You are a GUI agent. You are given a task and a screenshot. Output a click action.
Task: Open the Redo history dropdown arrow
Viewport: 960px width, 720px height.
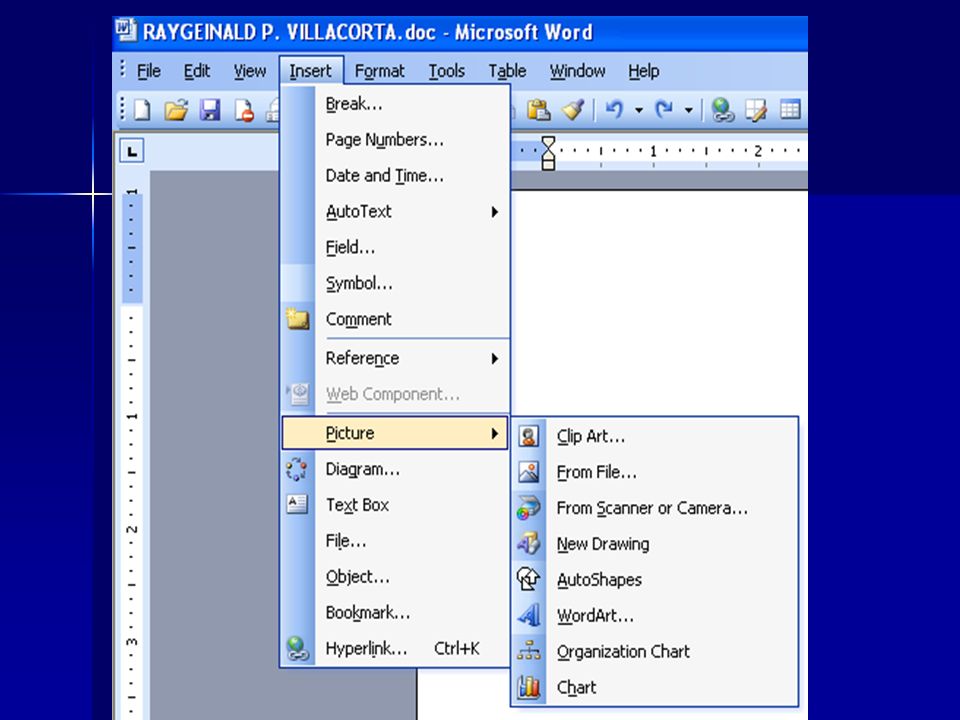(689, 111)
